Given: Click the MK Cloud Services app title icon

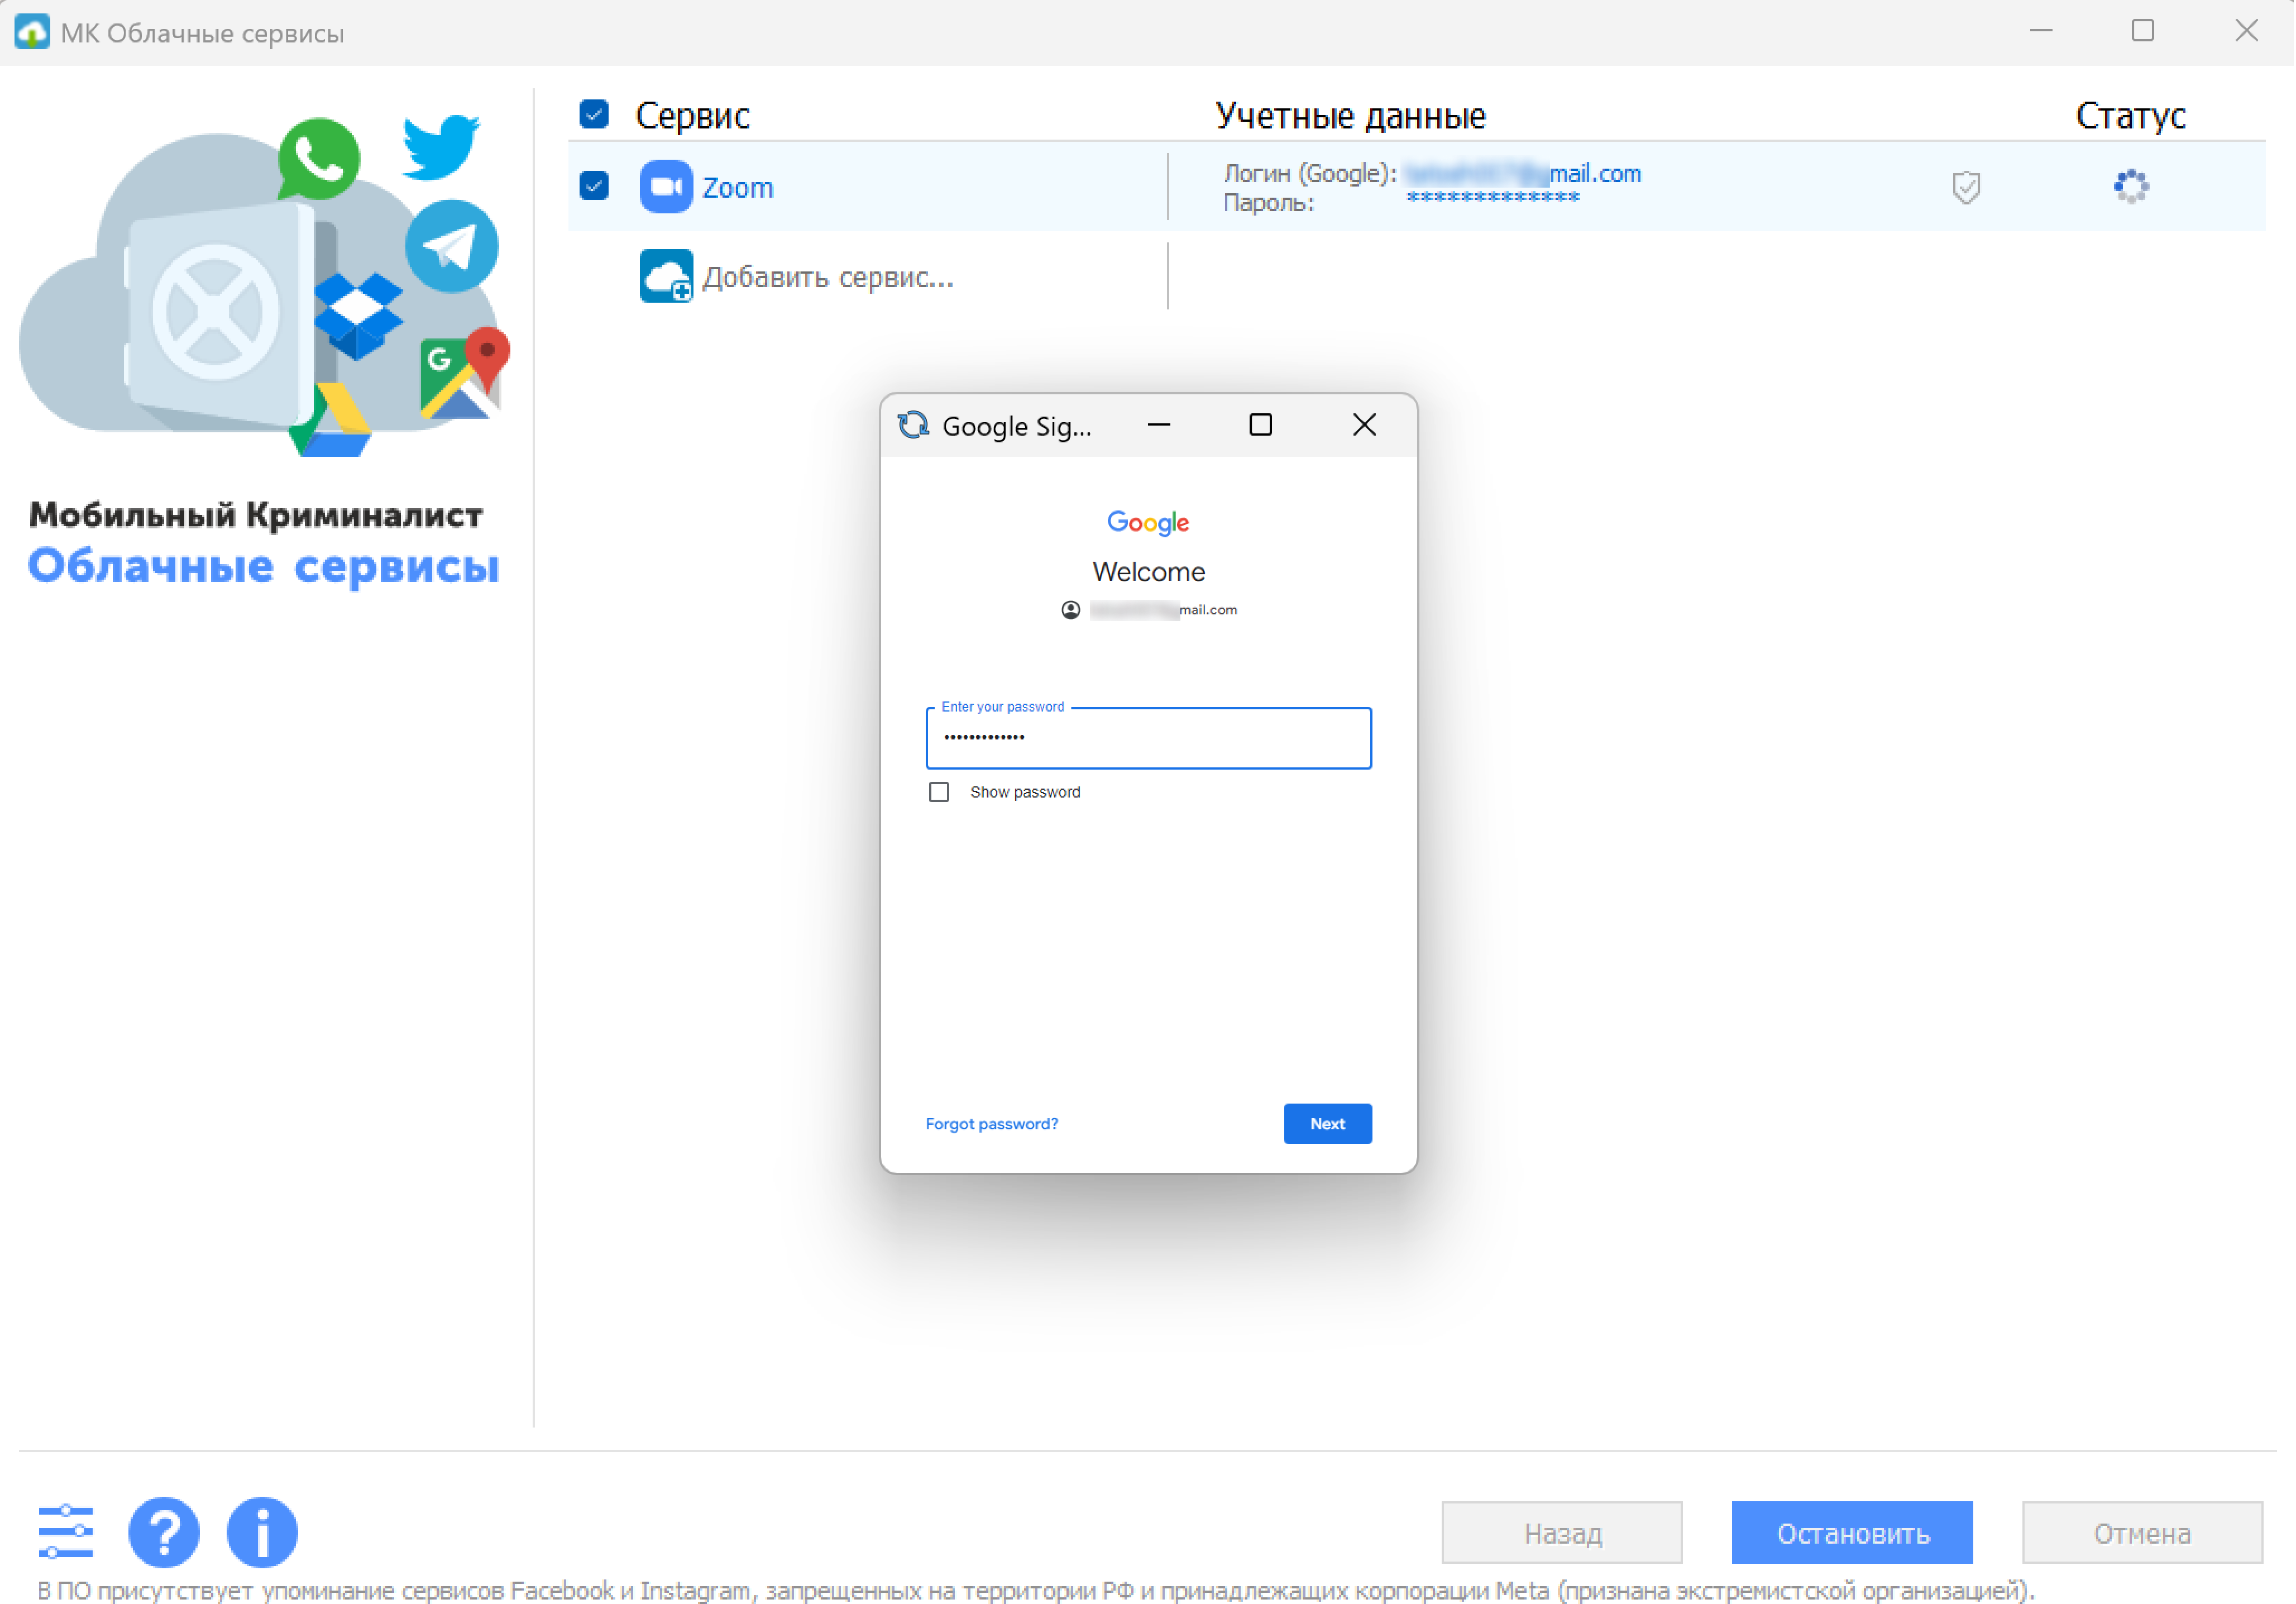Looking at the screenshot, I should tap(32, 31).
